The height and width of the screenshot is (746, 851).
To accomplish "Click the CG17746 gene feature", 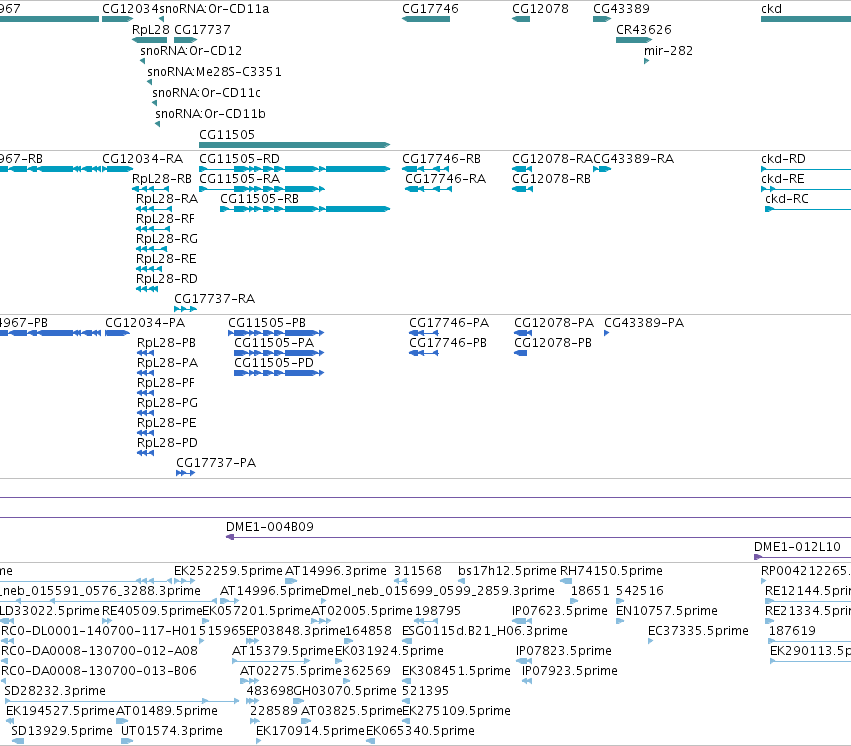I will tap(426, 19).
